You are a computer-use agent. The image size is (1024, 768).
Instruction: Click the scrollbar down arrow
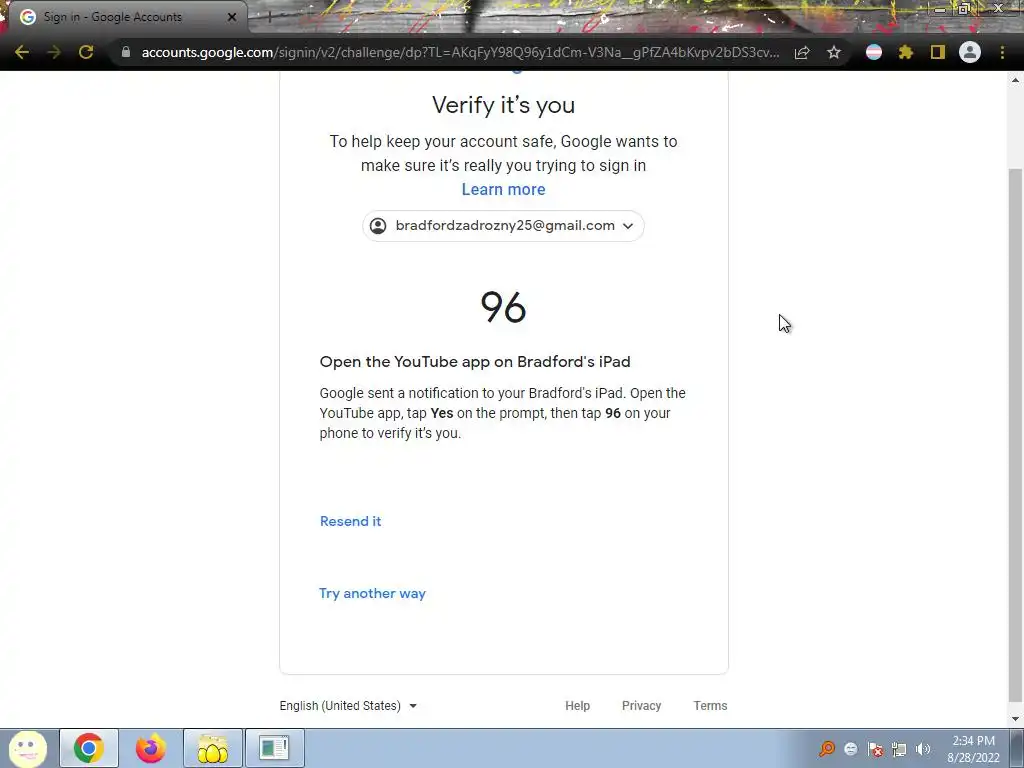(1015, 719)
